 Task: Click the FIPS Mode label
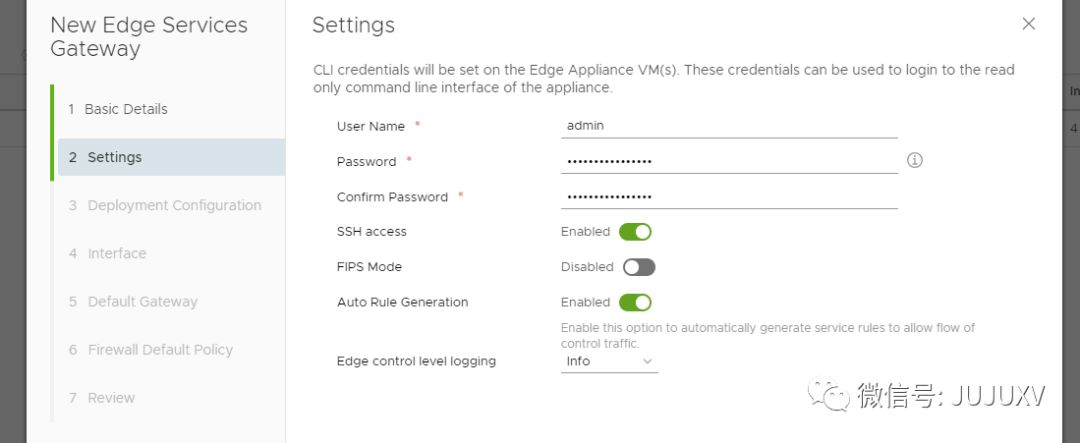coord(369,267)
